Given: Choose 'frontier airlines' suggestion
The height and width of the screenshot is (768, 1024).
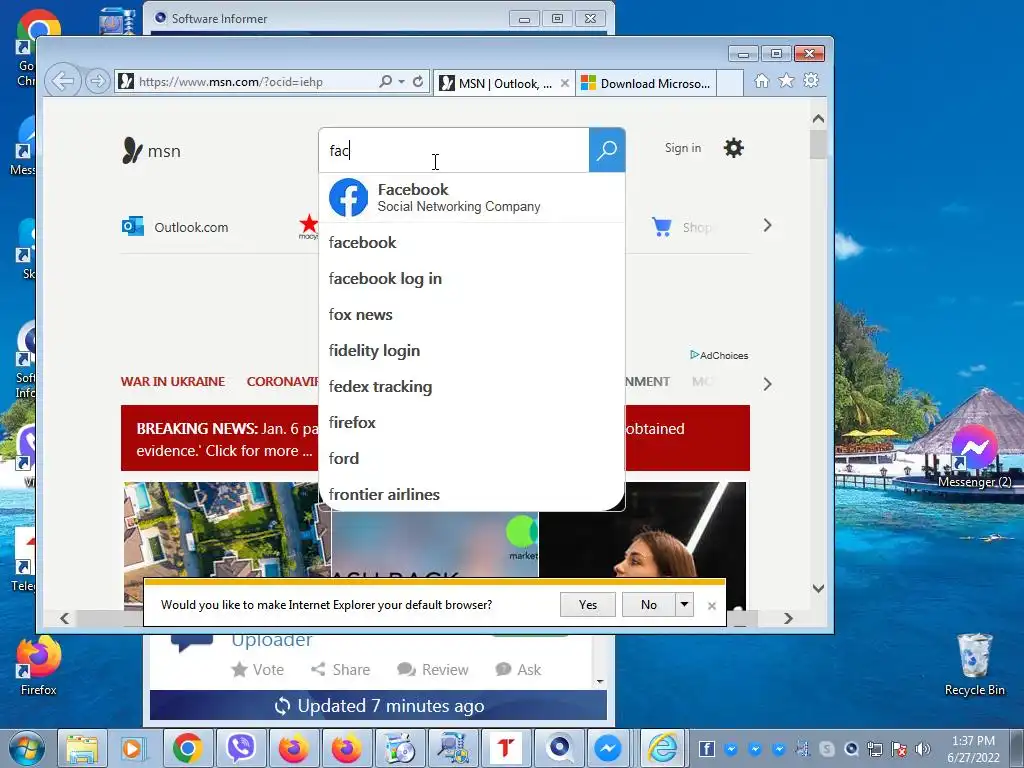Looking at the screenshot, I should [x=472, y=494].
